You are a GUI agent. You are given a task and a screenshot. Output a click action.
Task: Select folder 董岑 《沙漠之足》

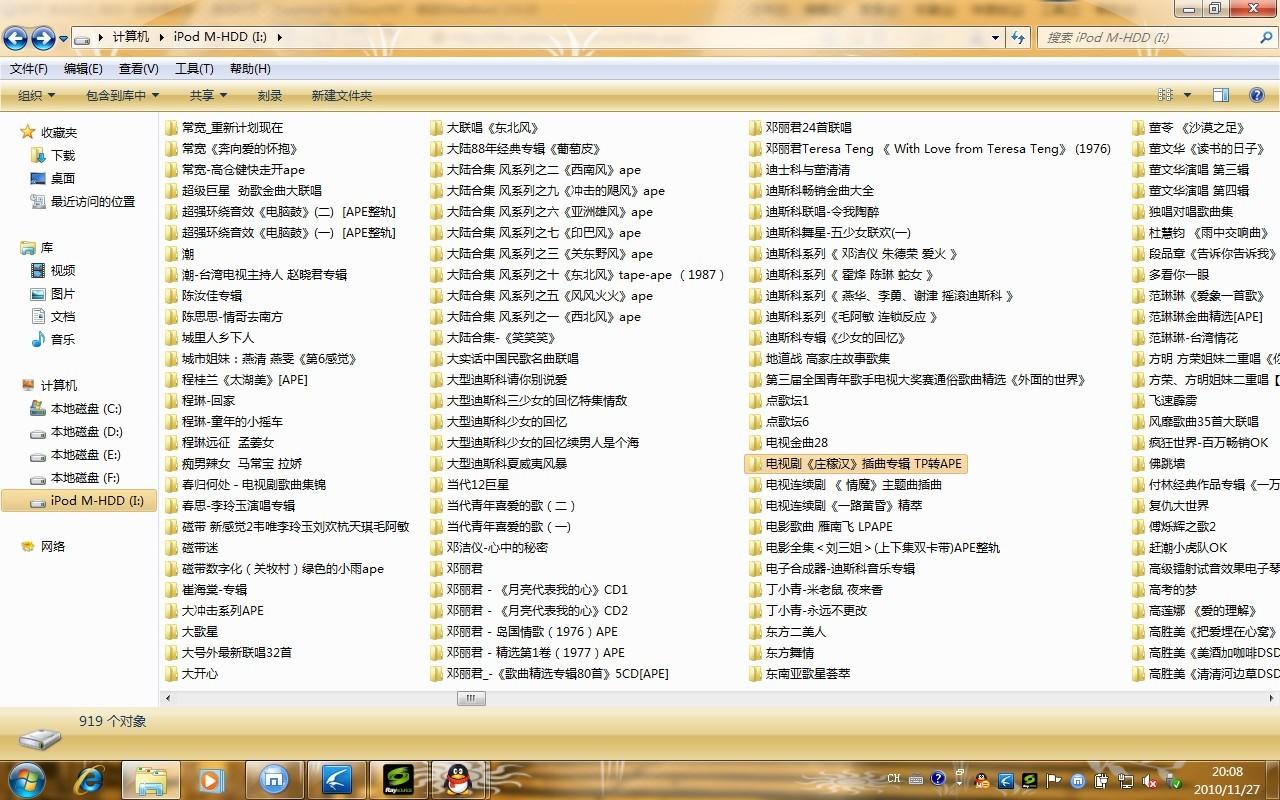(1189, 127)
